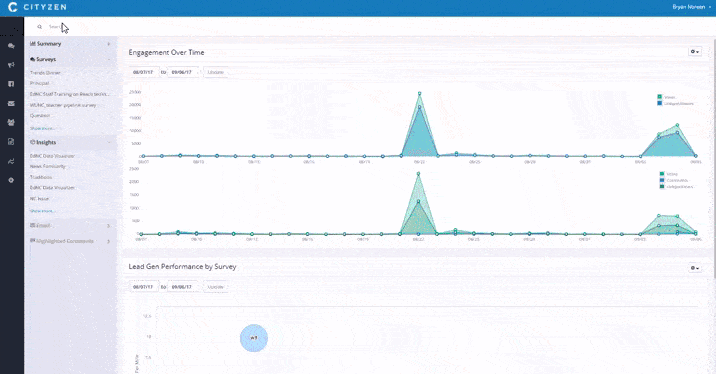This screenshot has width=716, height=374.
Task: Open the envelope email sidebar icon
Action: (11, 104)
